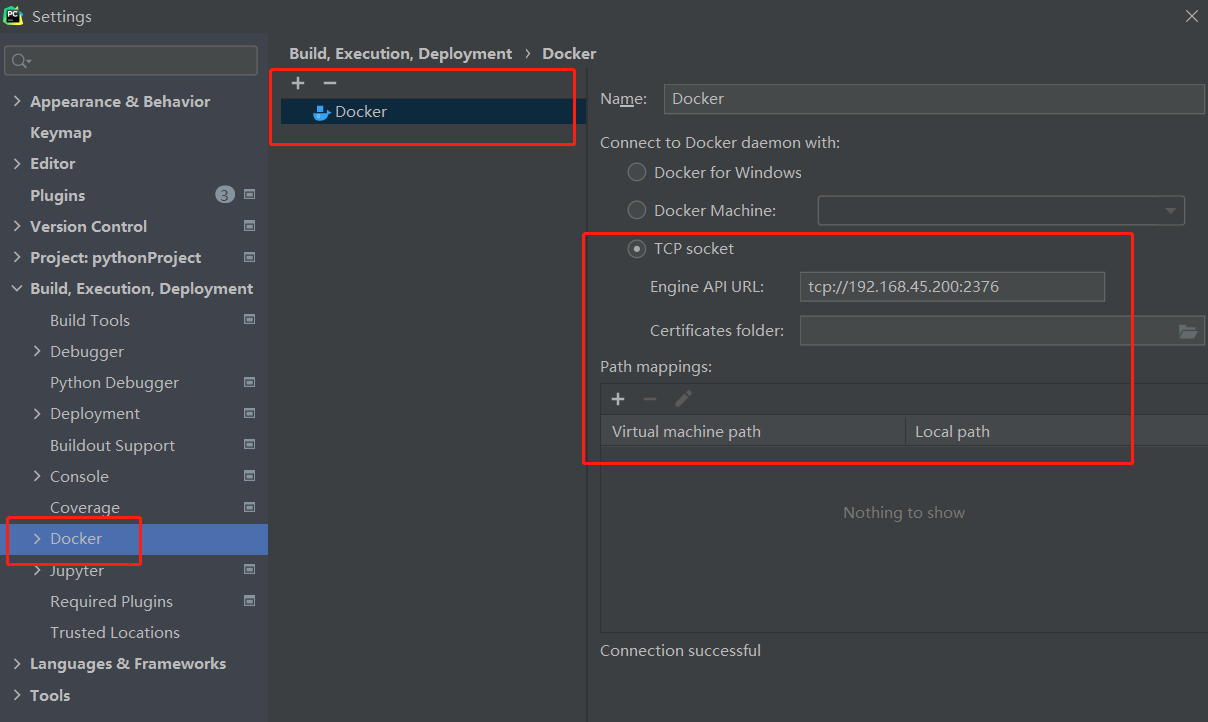
Task: Select Docker for Windows option
Action: (637, 172)
